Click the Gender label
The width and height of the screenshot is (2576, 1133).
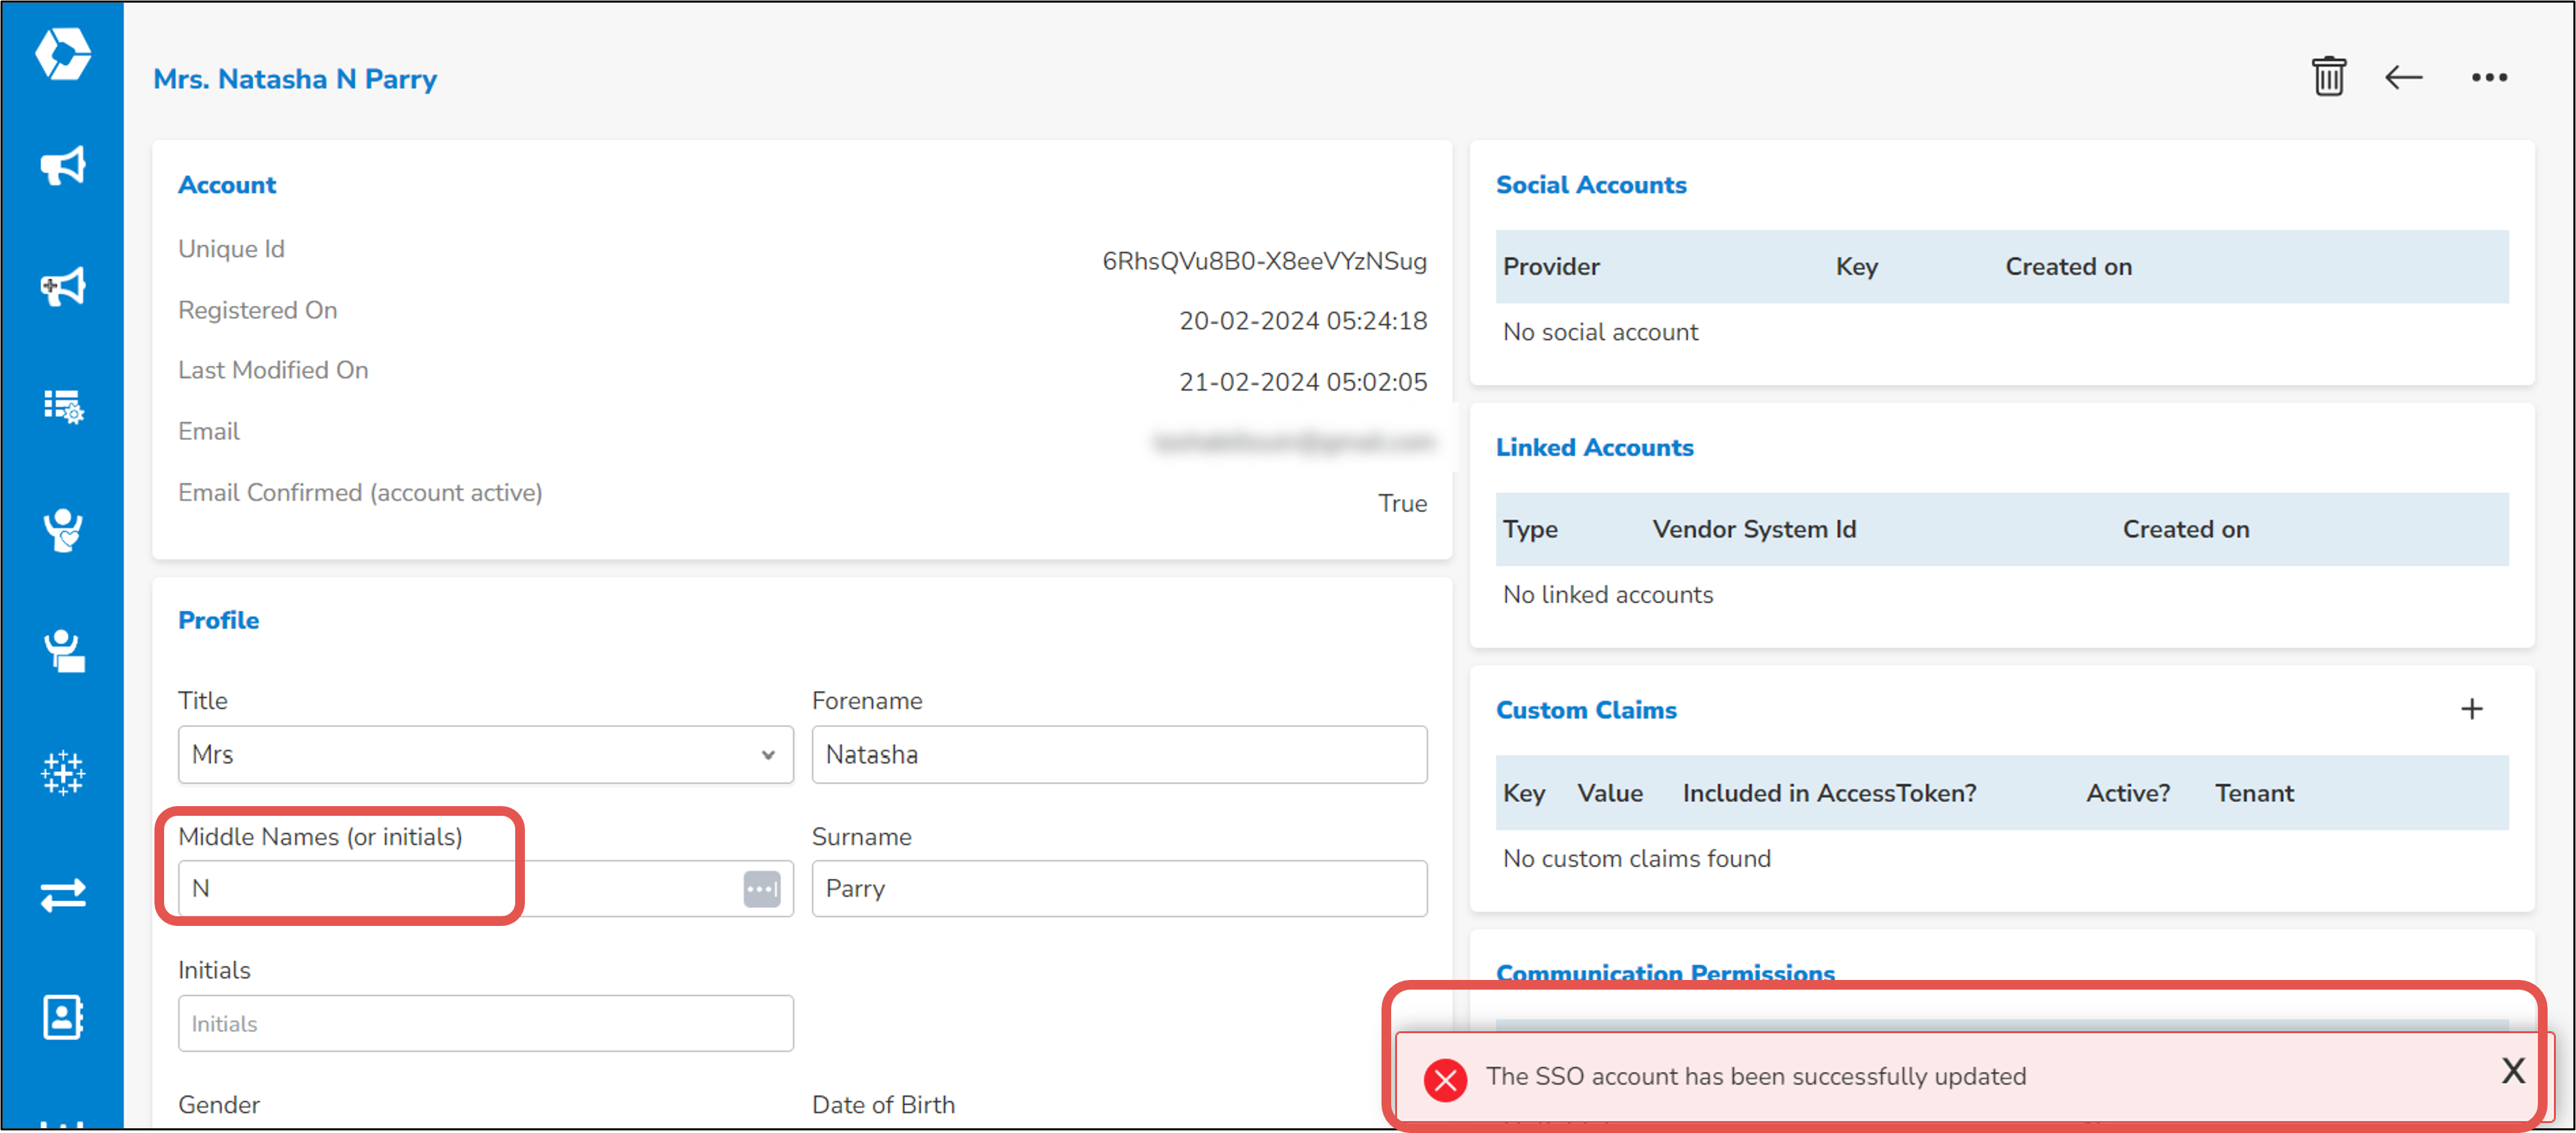tap(219, 1105)
